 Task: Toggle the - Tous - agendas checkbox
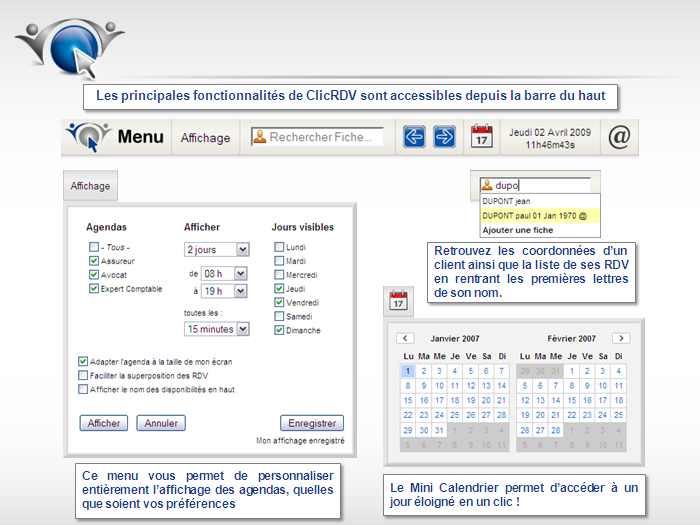[94, 247]
